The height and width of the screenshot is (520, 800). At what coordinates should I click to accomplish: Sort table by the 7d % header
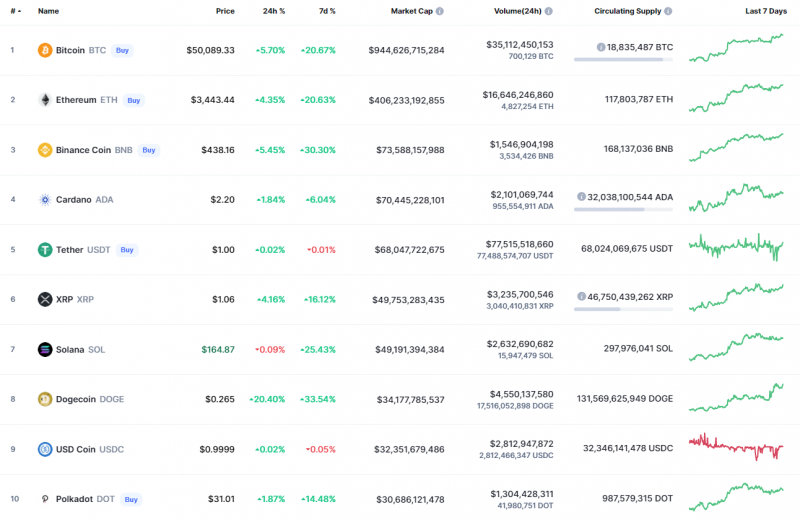[x=327, y=11]
